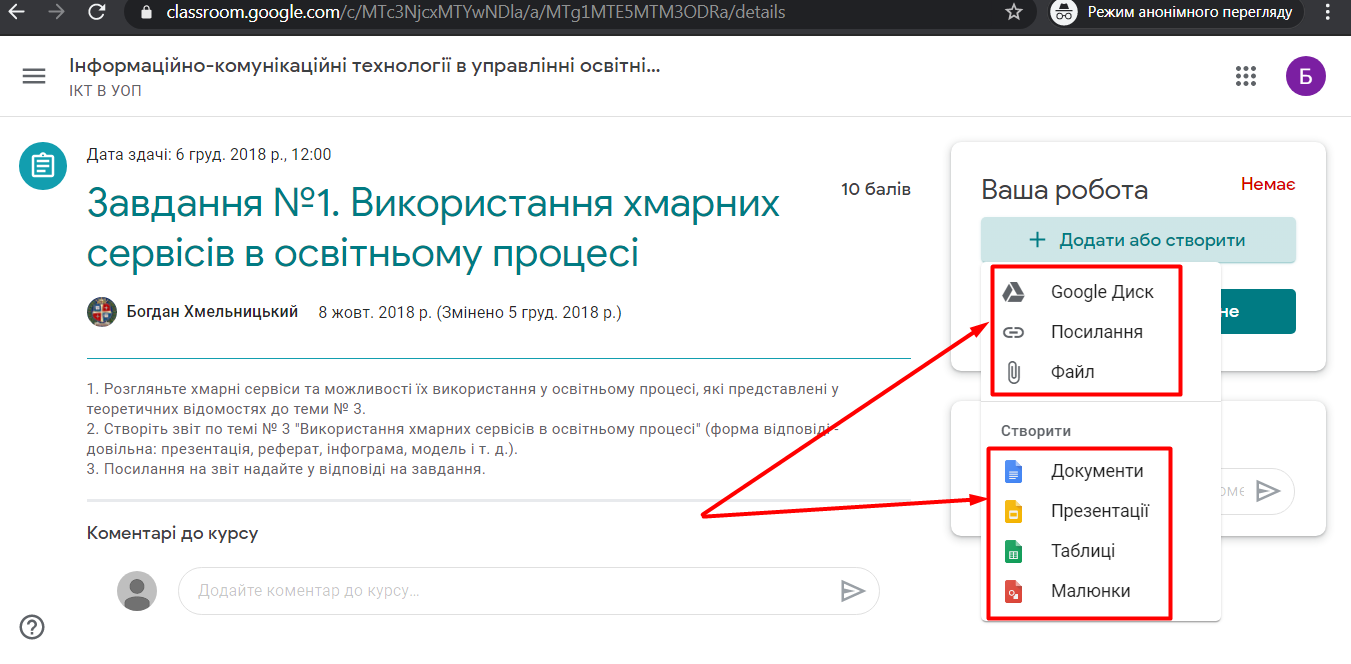Click the Ваша робота heading

pos(1064,190)
